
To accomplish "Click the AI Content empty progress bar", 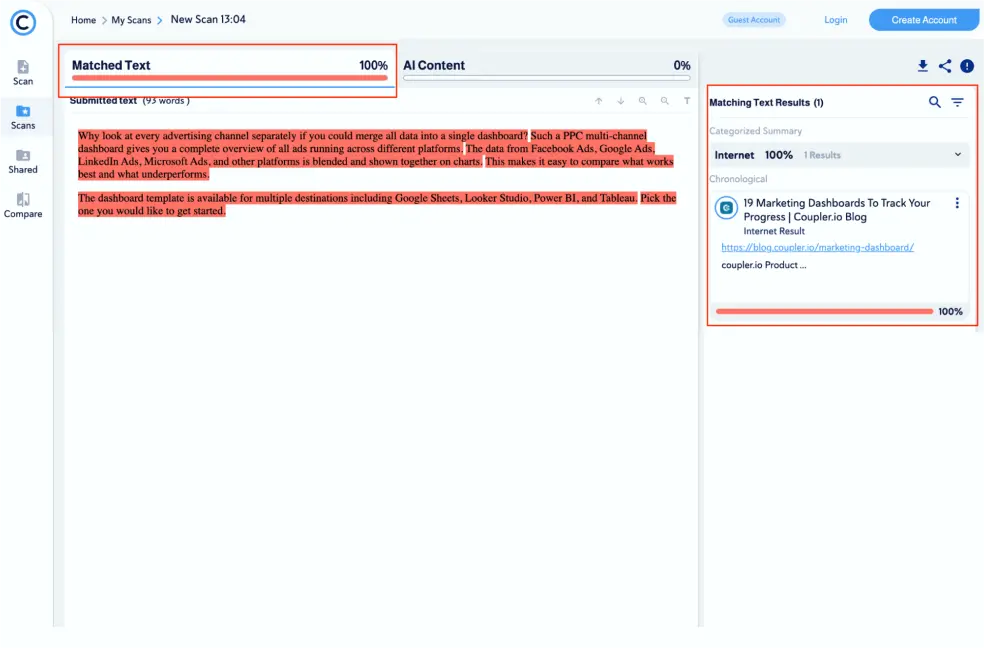I will coord(547,78).
